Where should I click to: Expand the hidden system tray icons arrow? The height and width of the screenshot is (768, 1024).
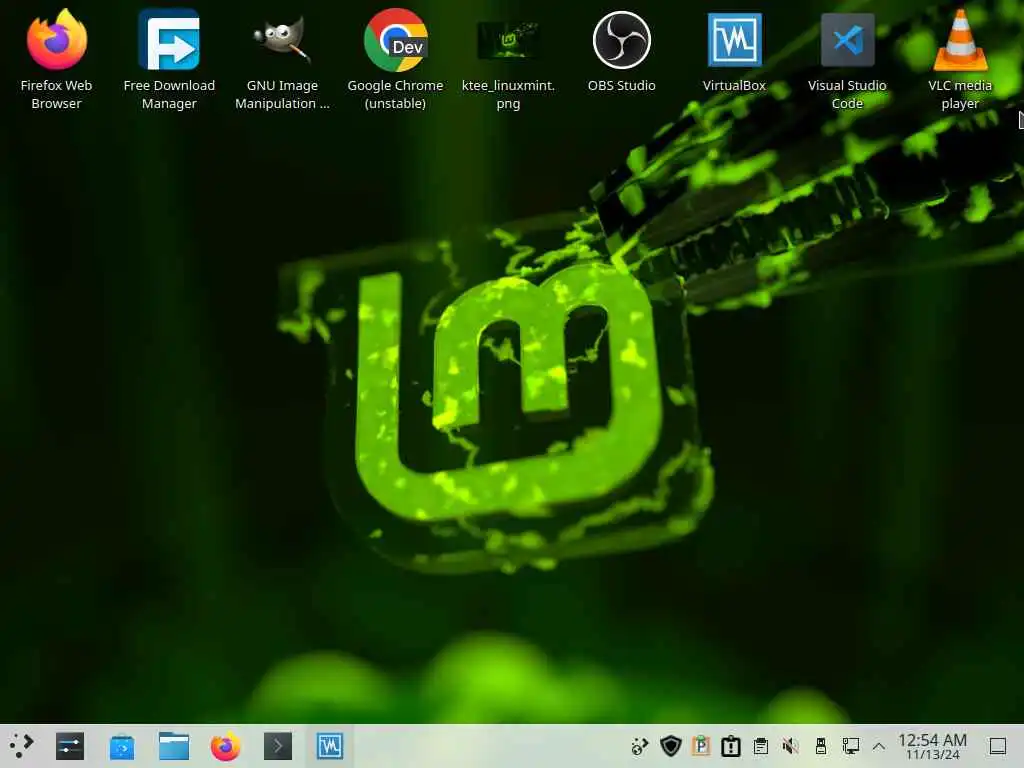click(x=879, y=746)
